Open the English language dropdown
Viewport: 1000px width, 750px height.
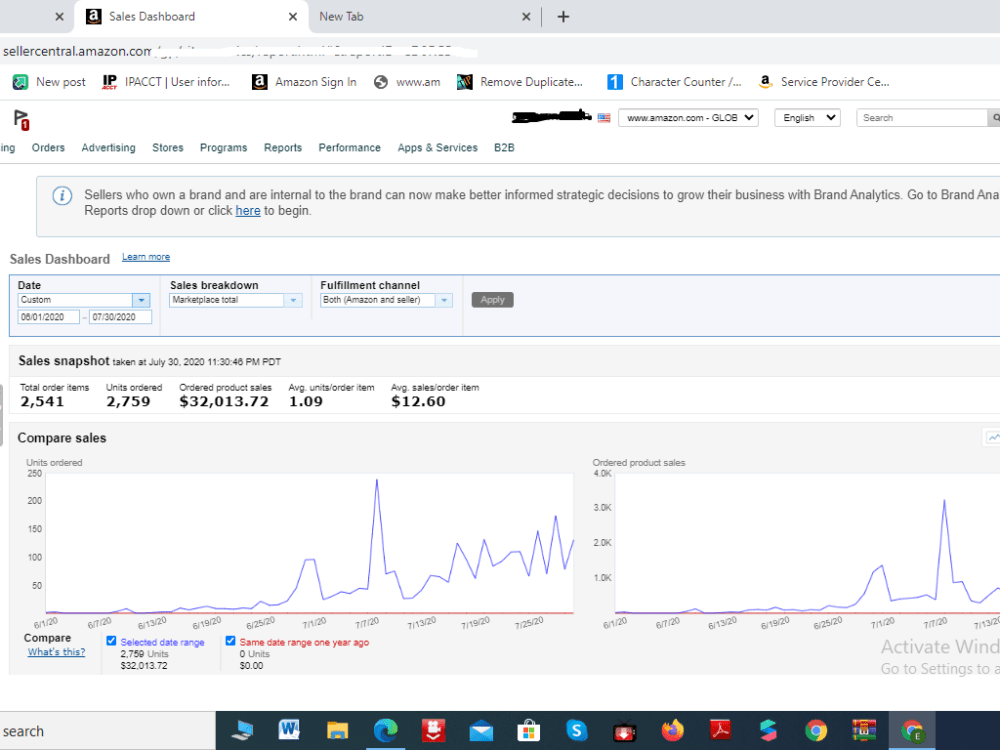pyautogui.click(x=807, y=118)
